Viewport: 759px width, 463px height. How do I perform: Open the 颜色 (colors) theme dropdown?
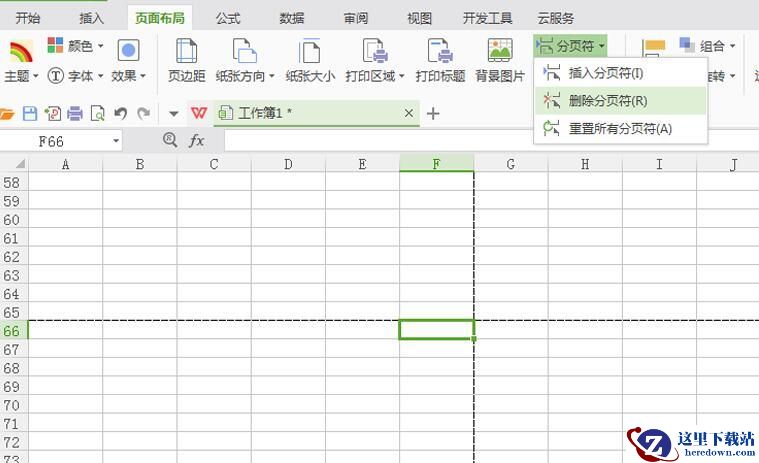(76, 46)
